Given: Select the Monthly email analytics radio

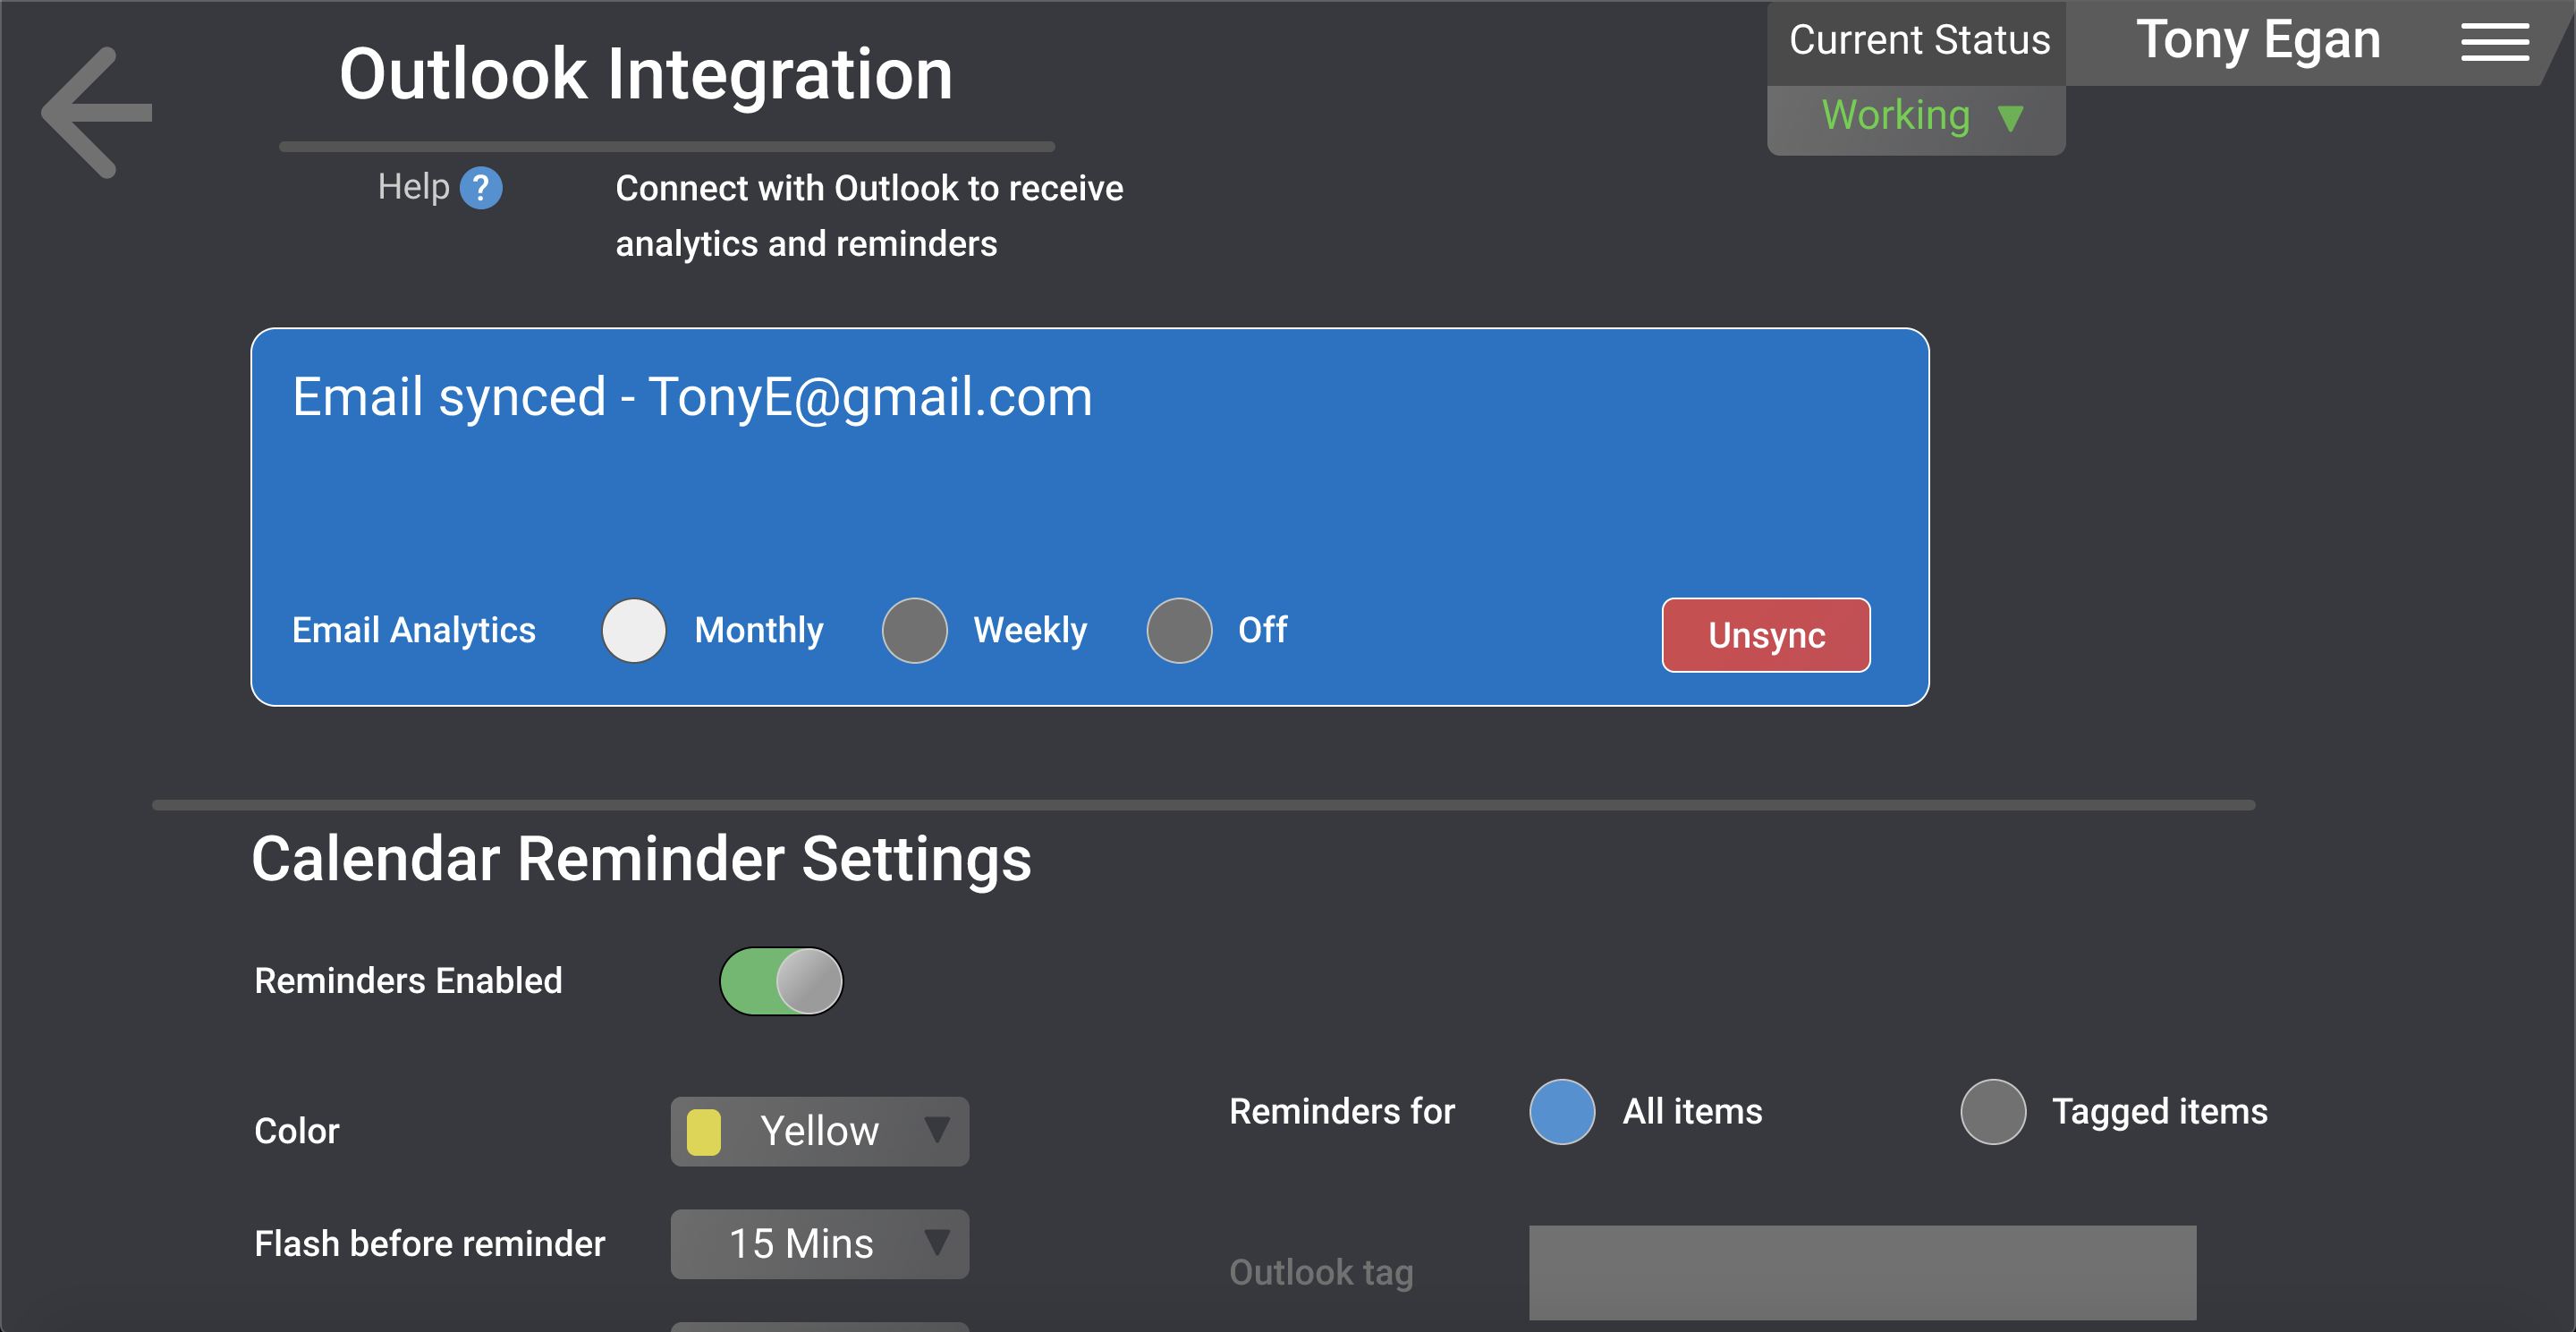Looking at the screenshot, I should pos(634,631).
